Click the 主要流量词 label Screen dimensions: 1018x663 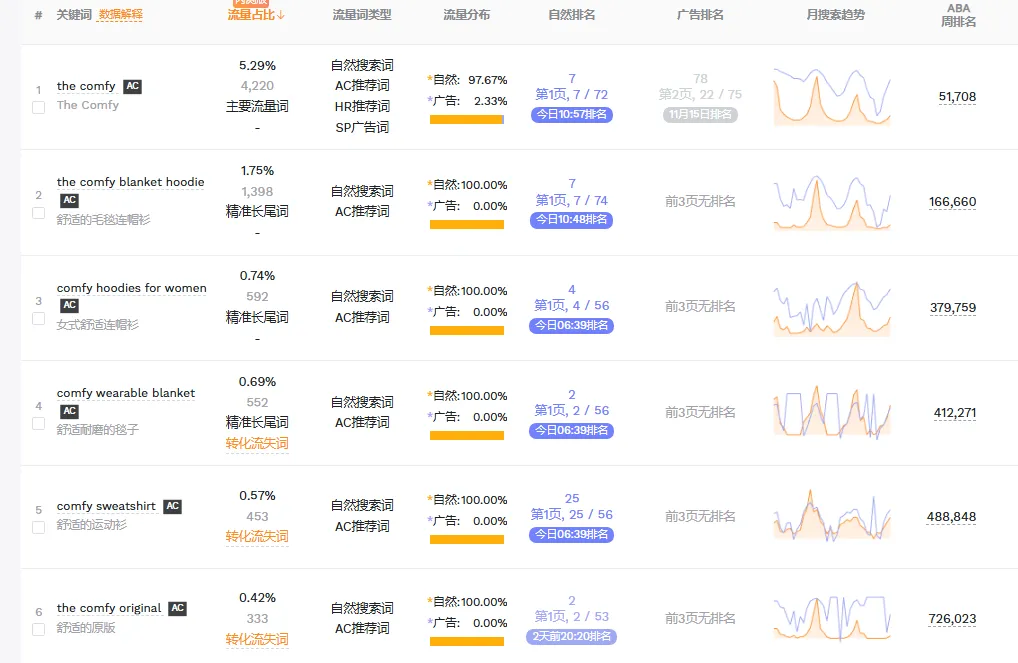[x=257, y=106]
